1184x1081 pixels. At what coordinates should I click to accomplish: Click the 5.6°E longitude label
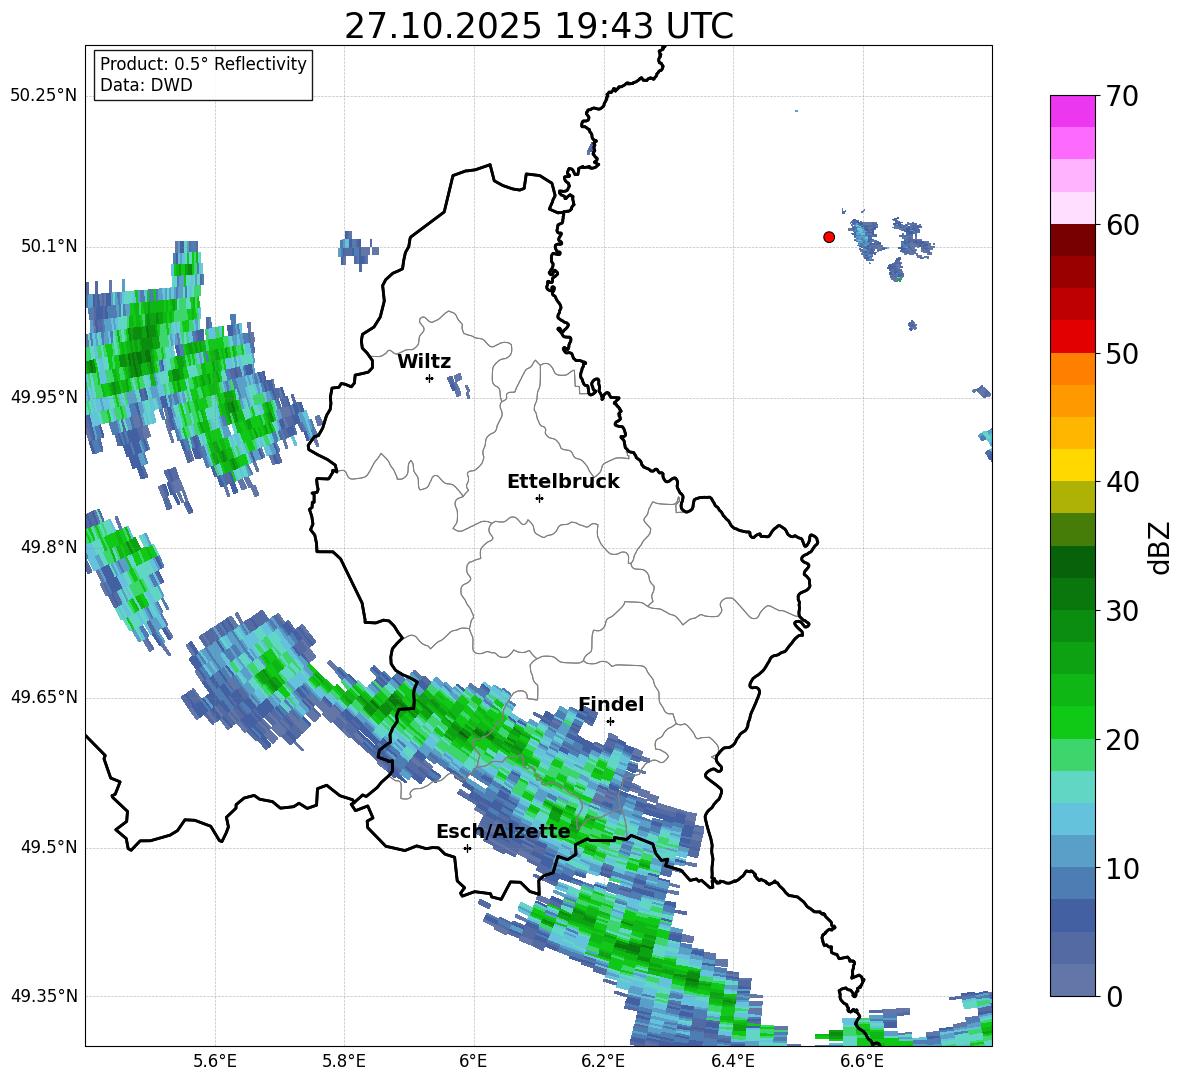215,1061
